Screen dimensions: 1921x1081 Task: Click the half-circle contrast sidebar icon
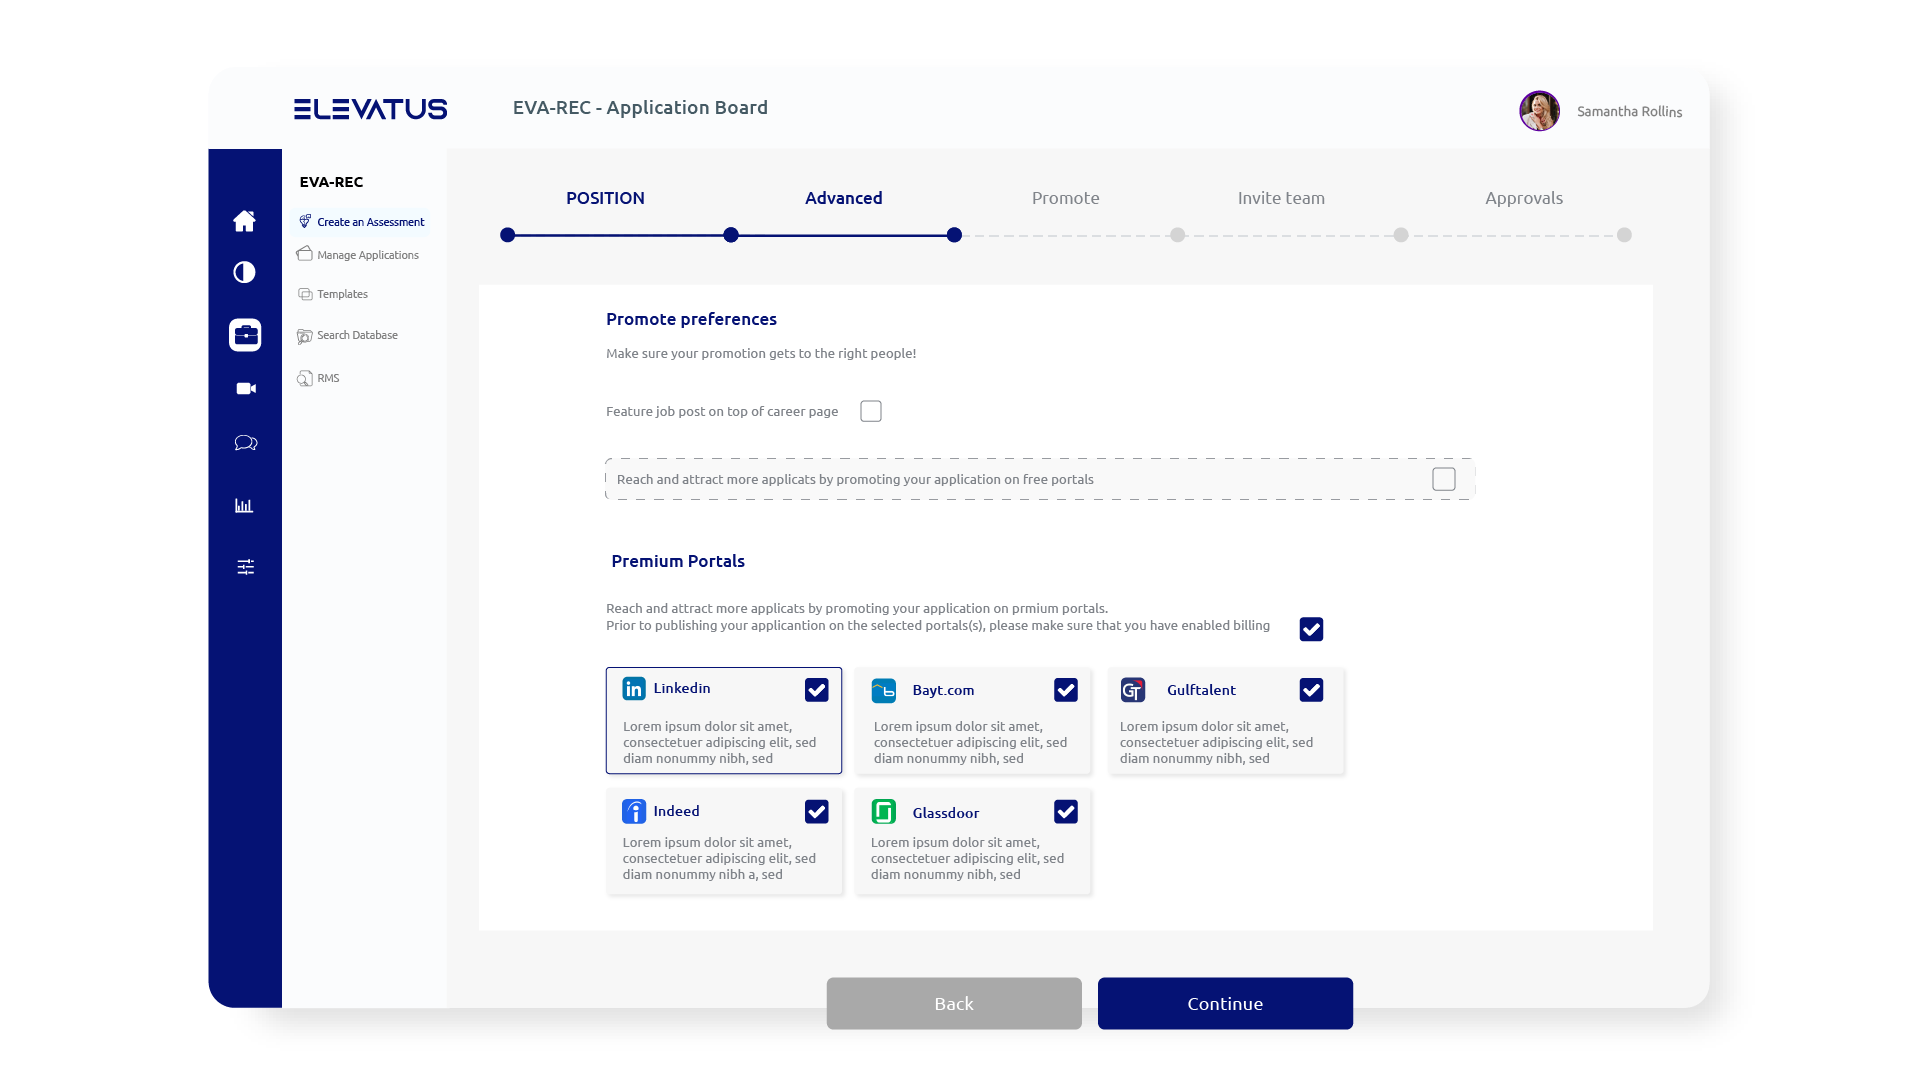coord(244,273)
